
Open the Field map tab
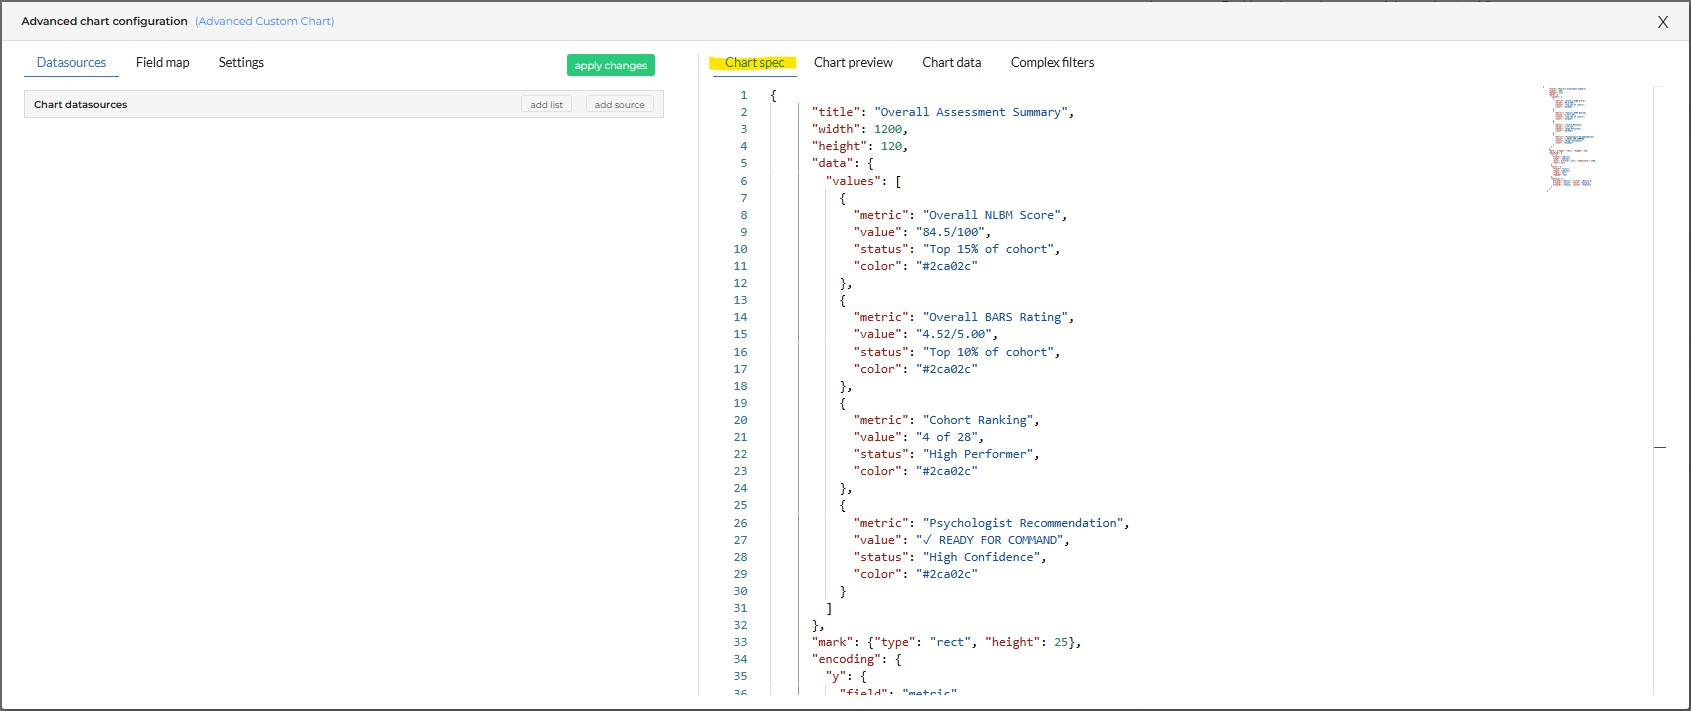click(x=162, y=62)
